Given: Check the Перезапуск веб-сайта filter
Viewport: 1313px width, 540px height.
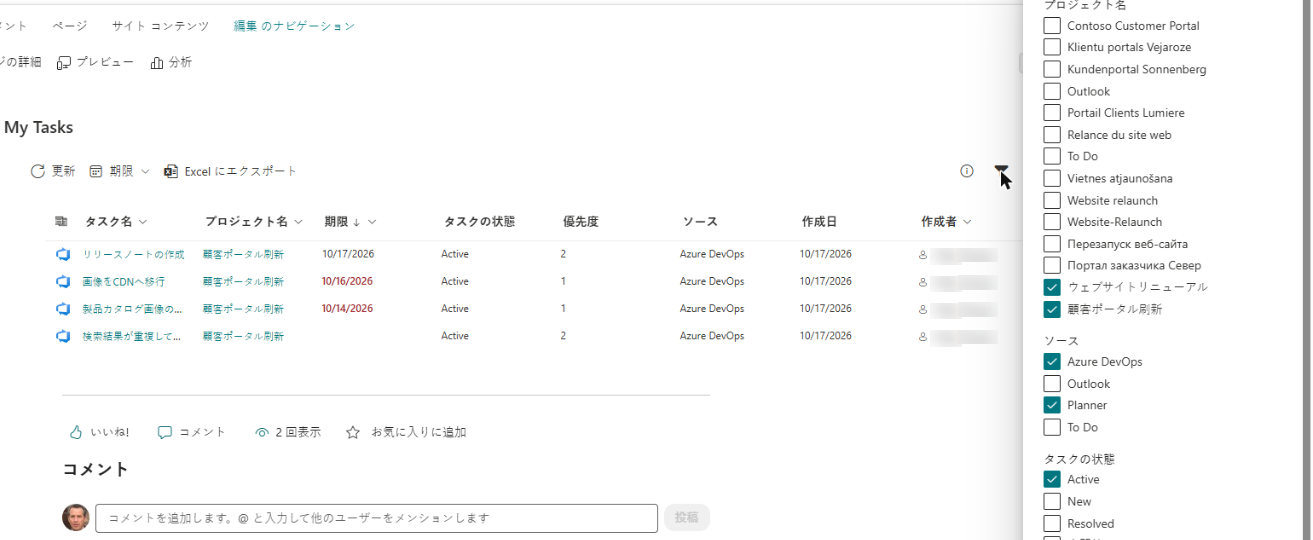Looking at the screenshot, I should [1052, 243].
